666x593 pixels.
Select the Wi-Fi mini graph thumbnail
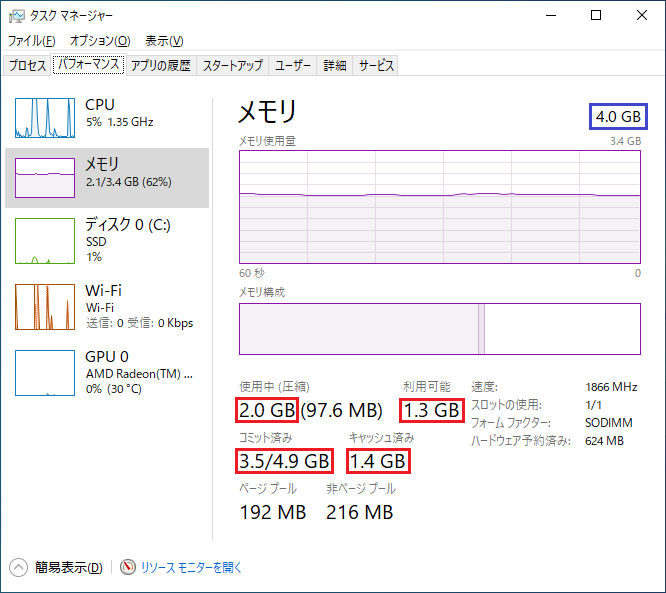click(x=45, y=307)
